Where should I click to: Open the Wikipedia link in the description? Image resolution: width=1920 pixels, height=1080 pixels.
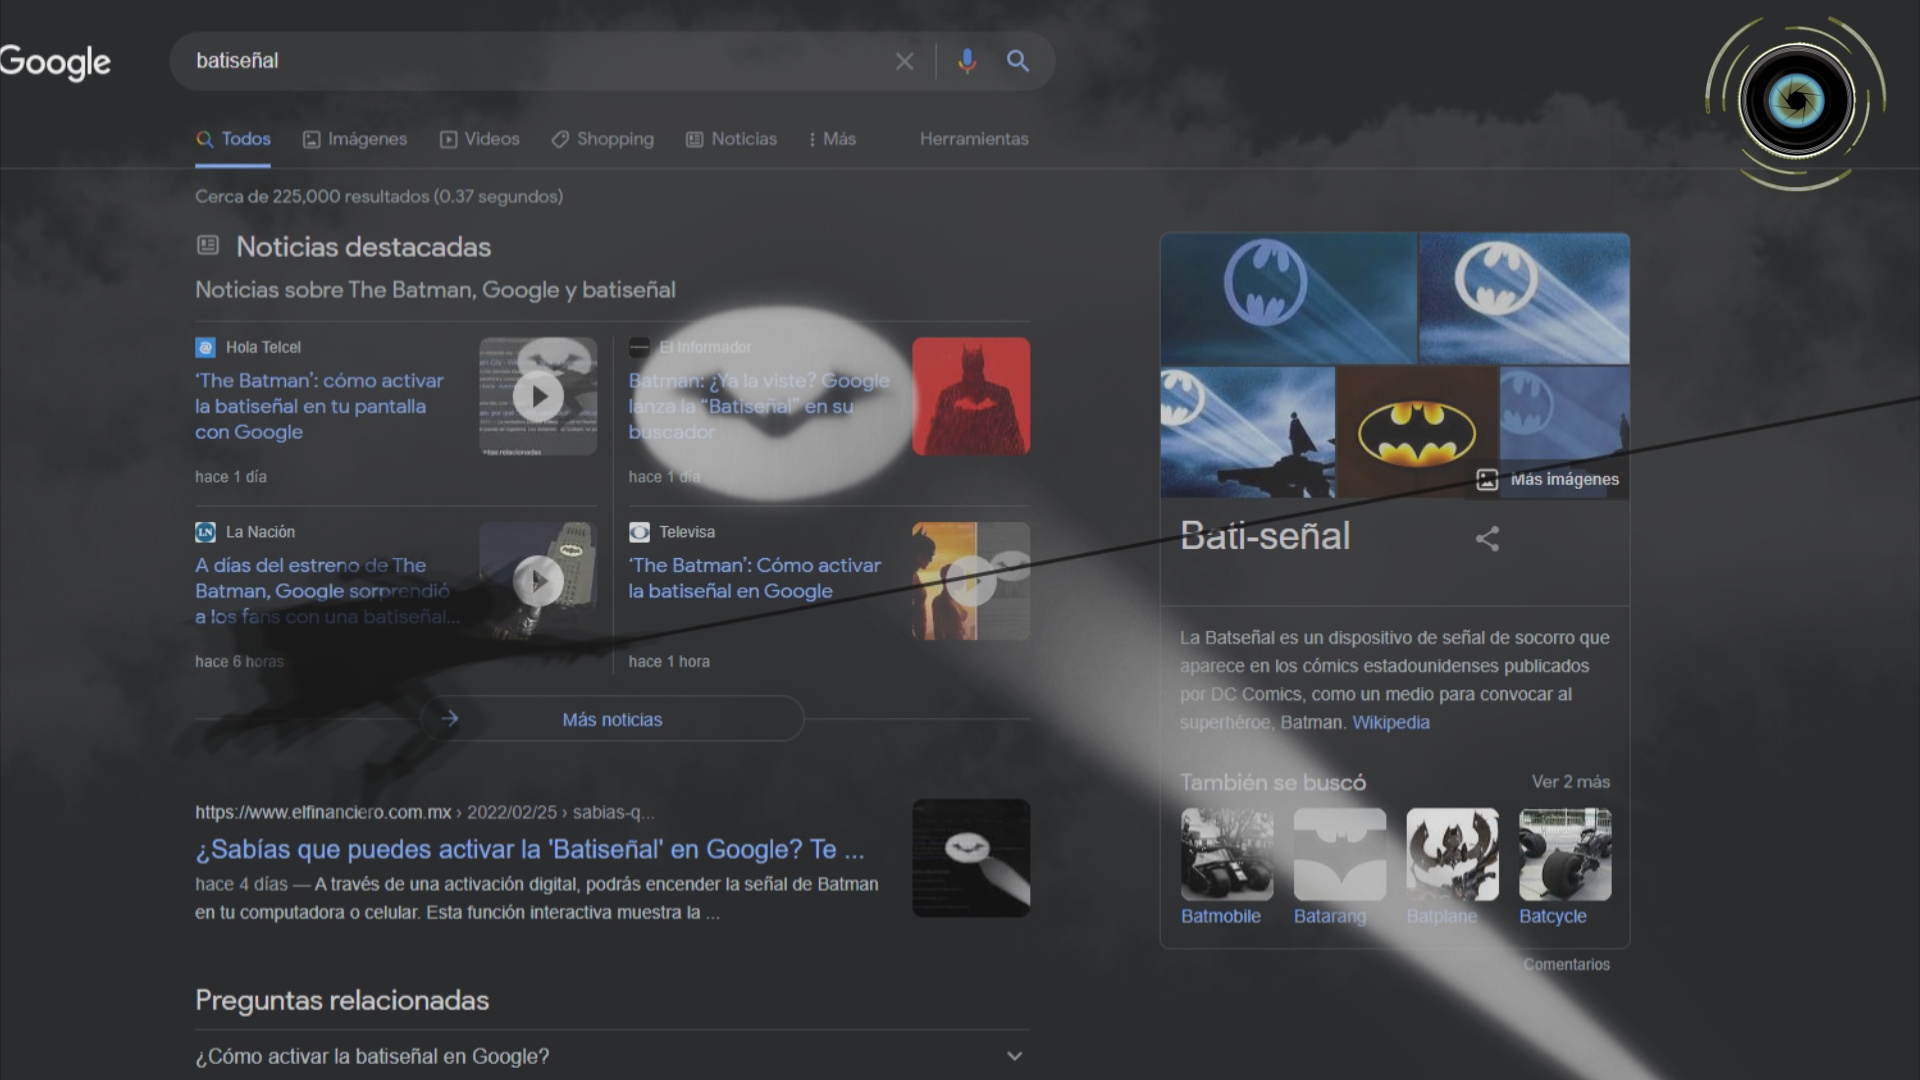click(1390, 722)
